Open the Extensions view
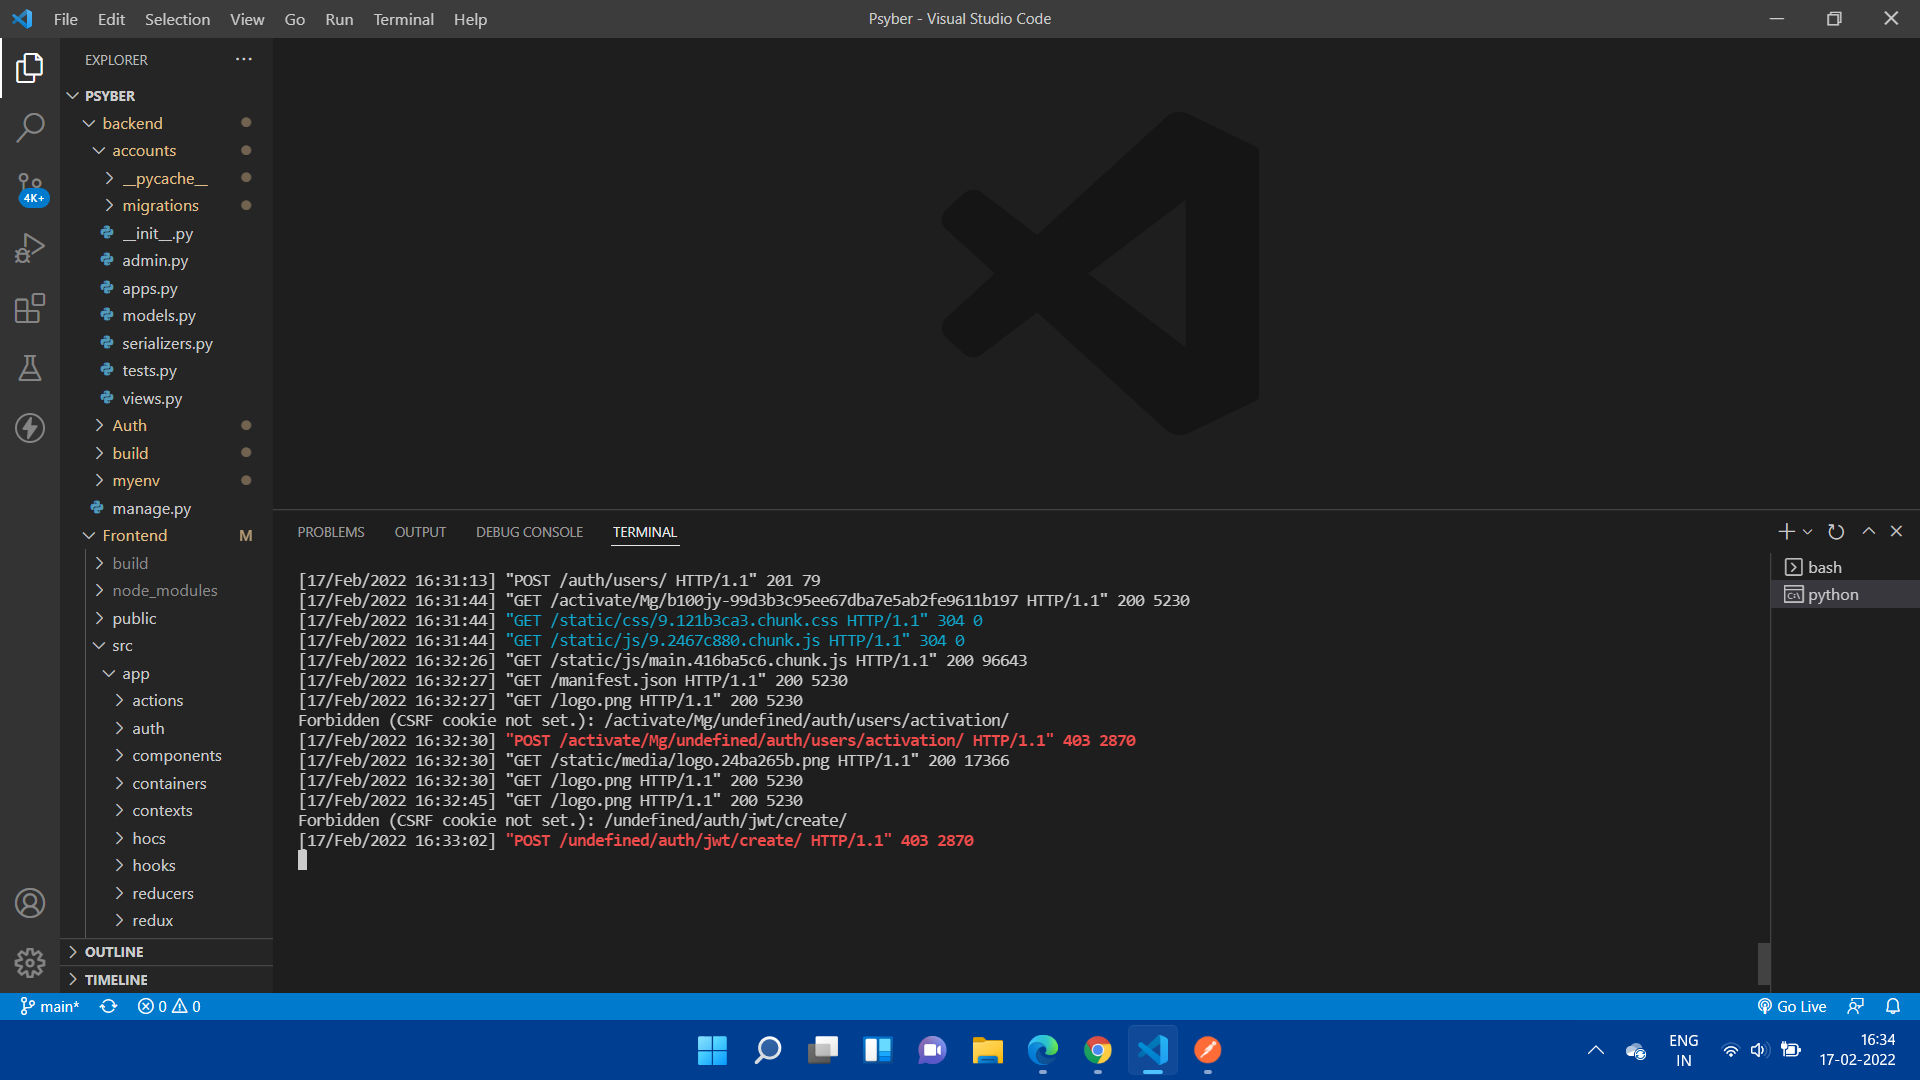The width and height of the screenshot is (1920, 1080). [30, 308]
